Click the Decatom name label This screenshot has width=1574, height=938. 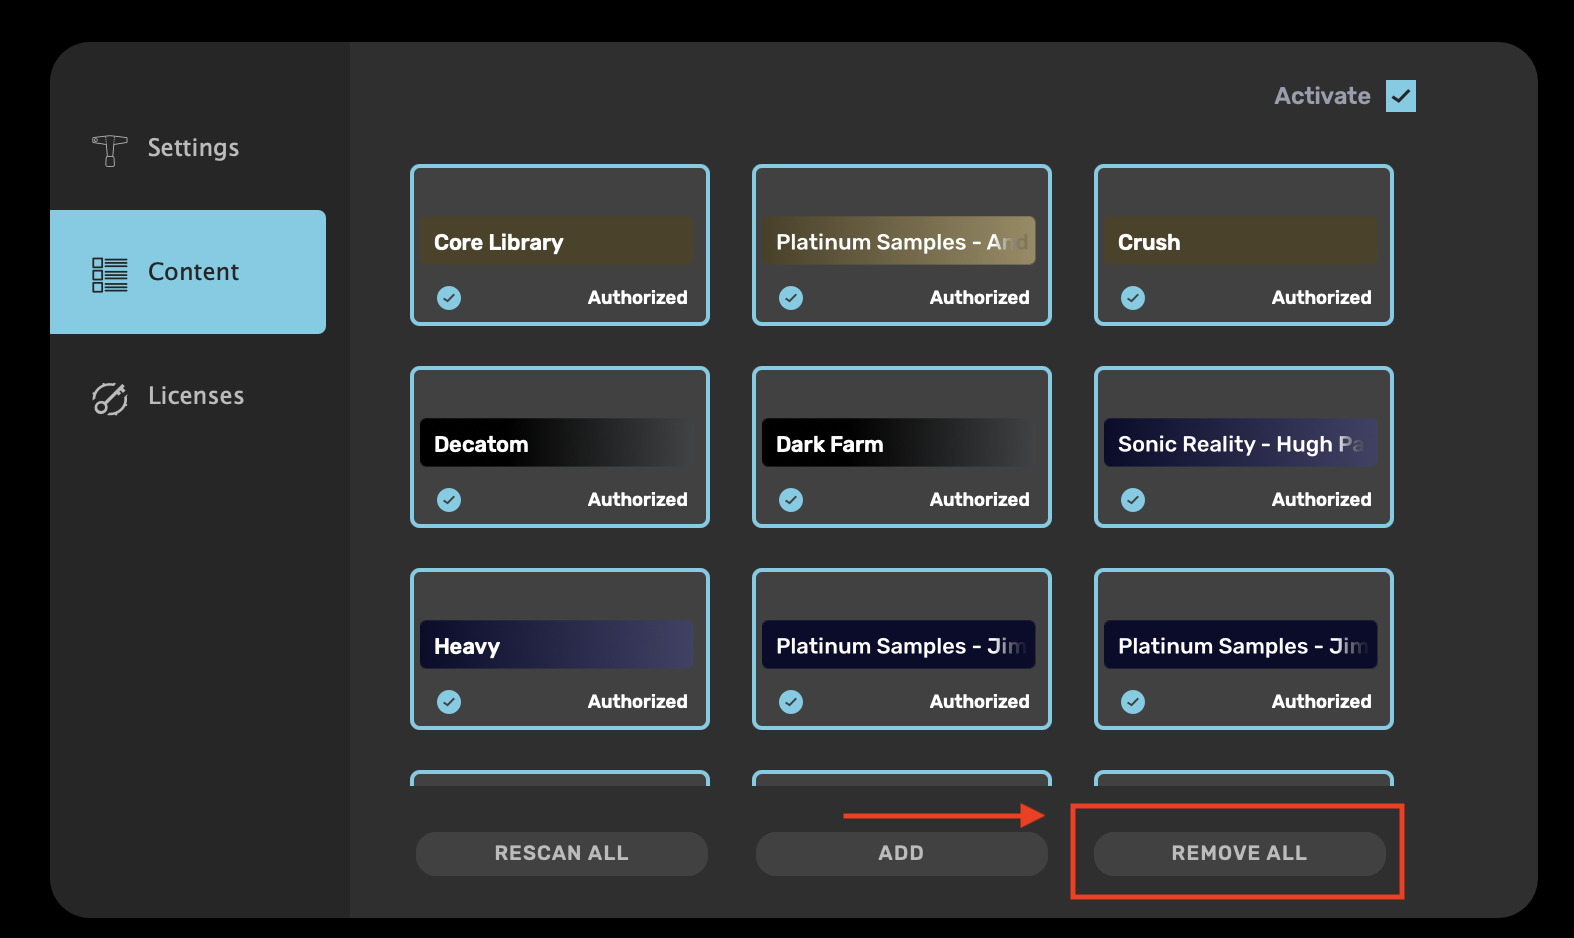point(481,444)
